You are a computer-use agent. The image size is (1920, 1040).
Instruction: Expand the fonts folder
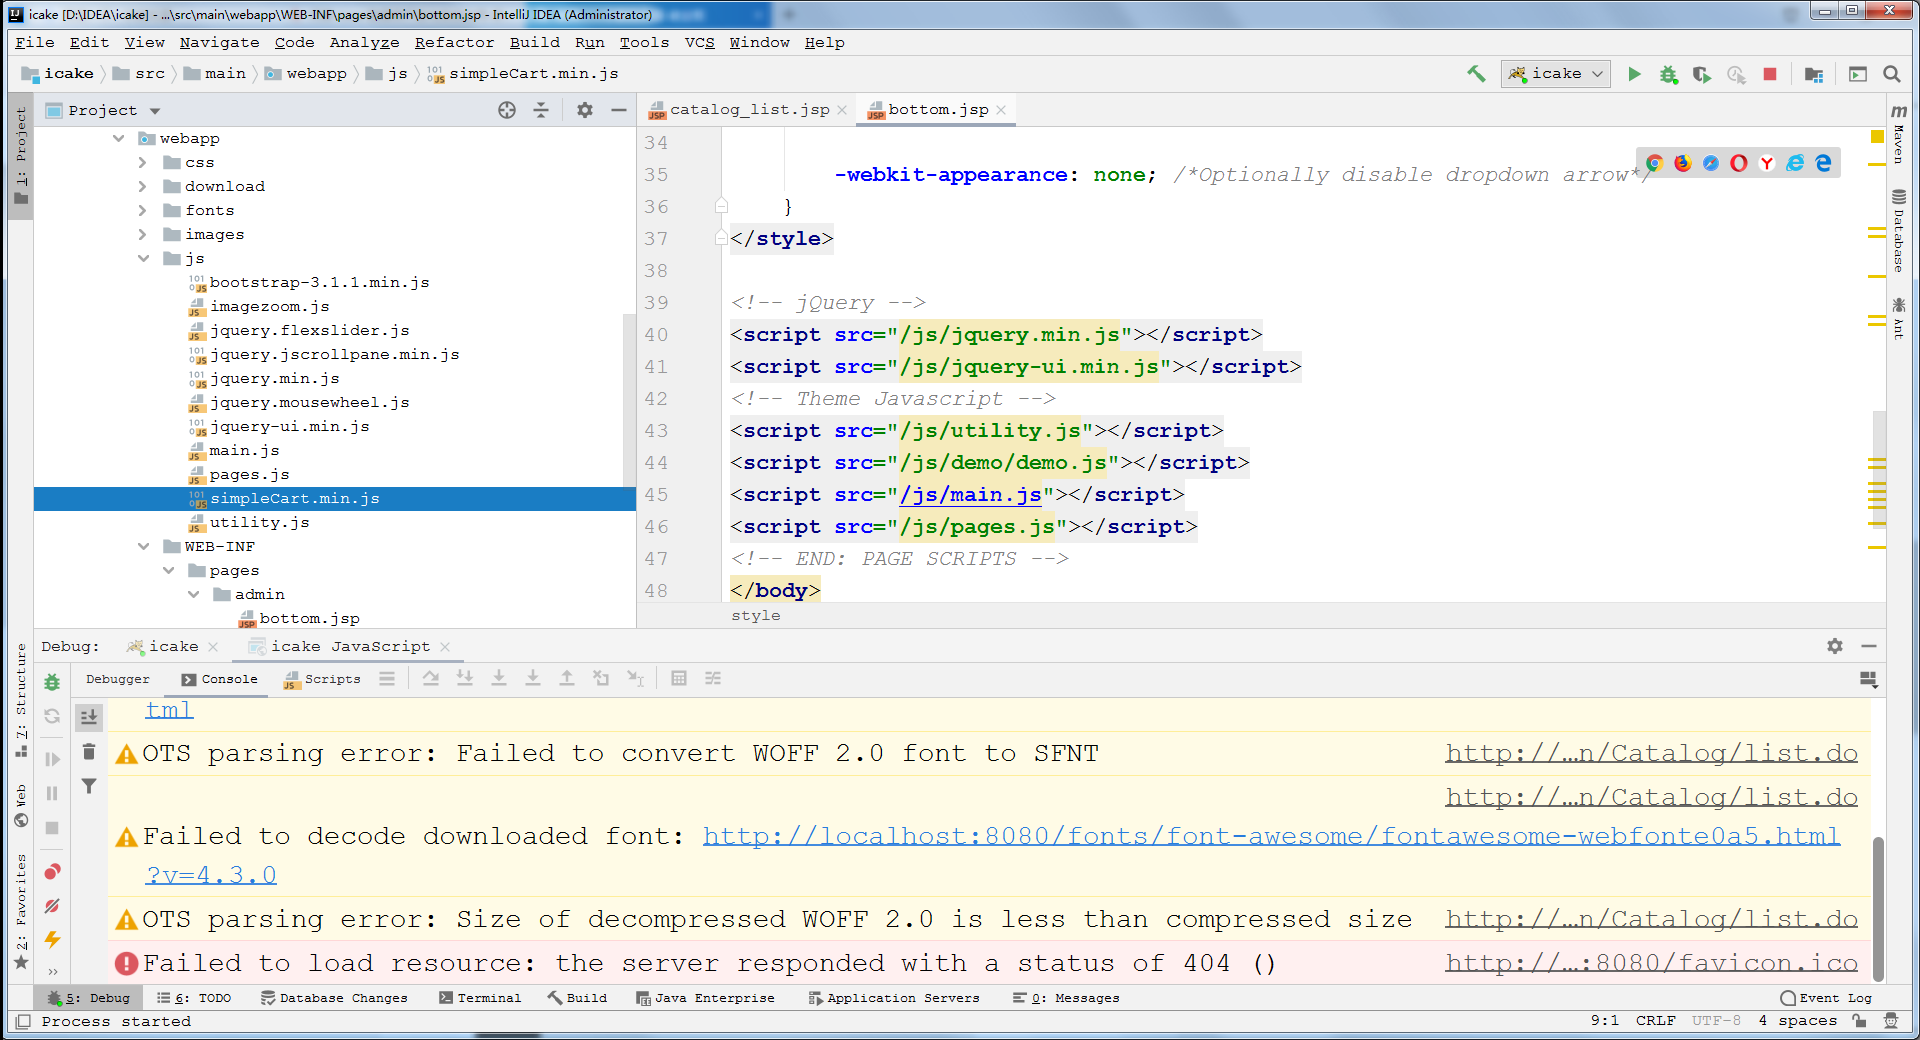143,210
